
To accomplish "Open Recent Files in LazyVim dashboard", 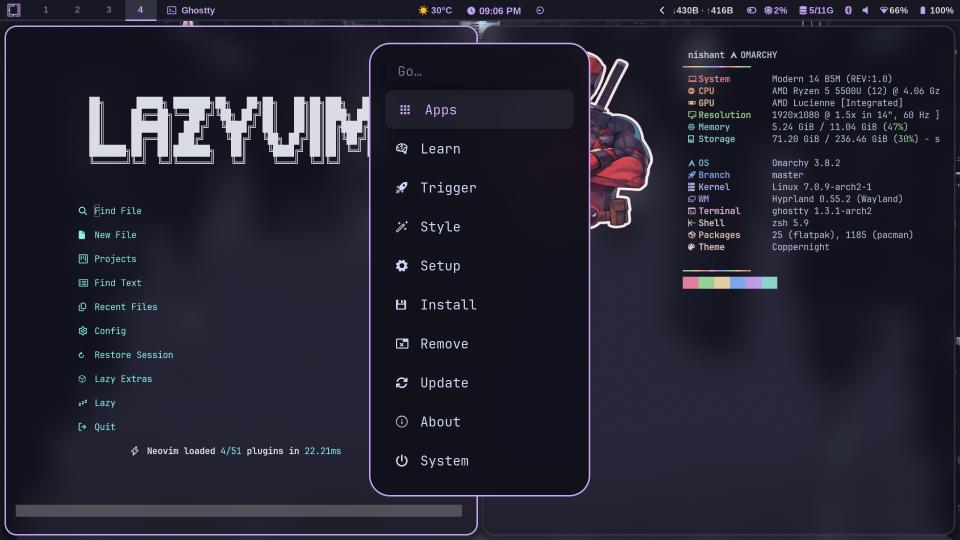I will [126, 307].
